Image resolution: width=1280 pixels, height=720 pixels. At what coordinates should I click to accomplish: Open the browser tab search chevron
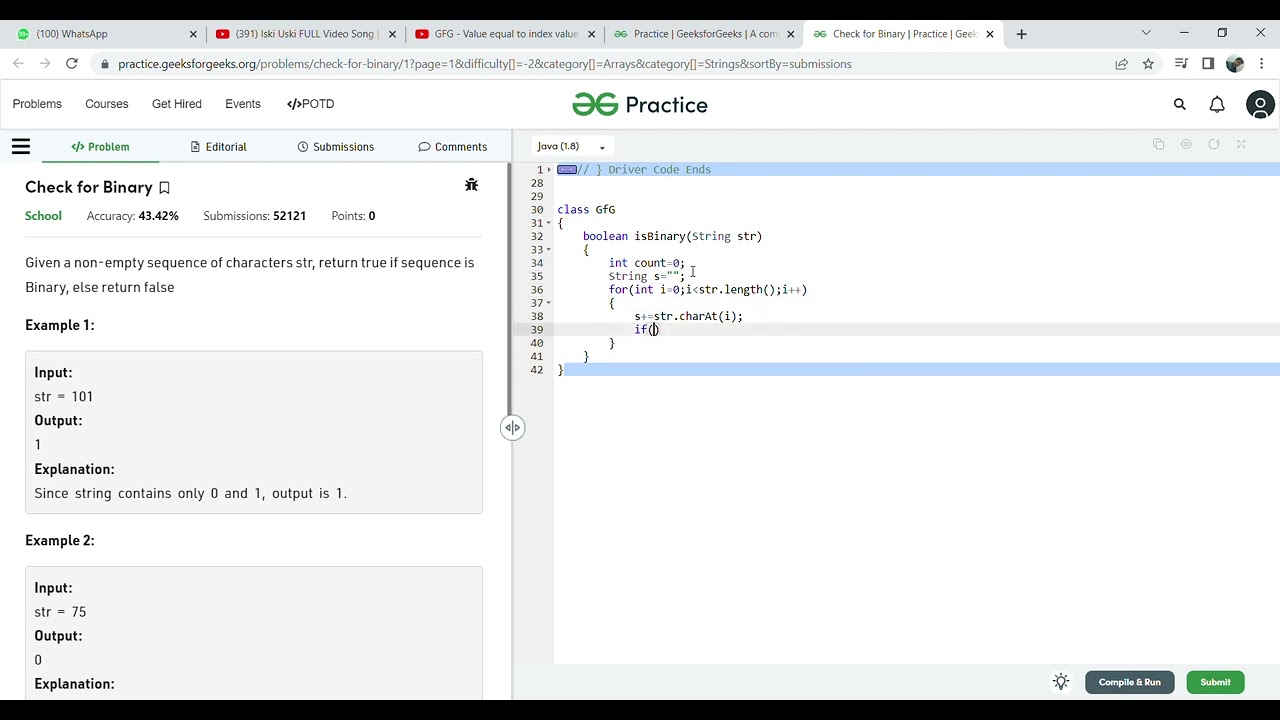(1146, 33)
